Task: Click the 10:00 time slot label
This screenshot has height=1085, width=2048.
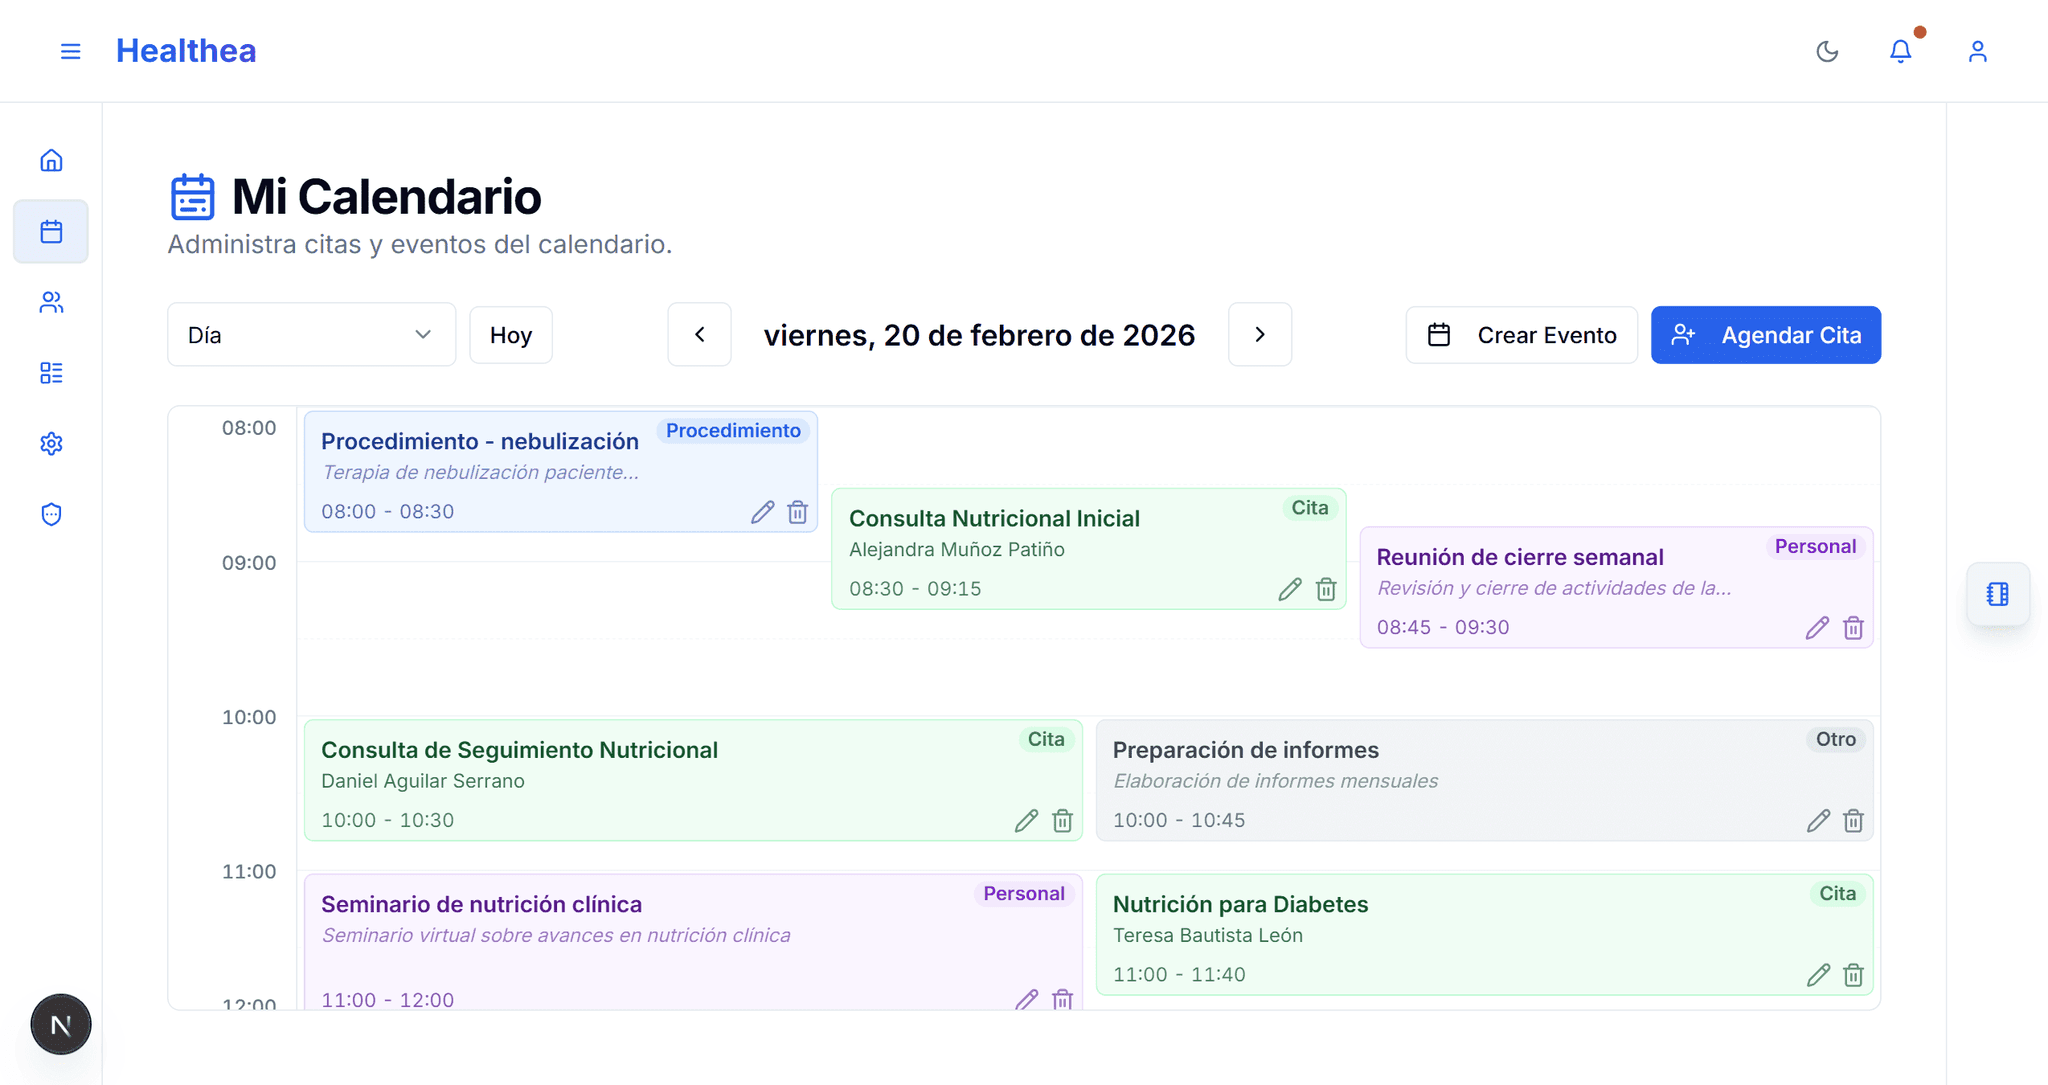Action: click(249, 717)
